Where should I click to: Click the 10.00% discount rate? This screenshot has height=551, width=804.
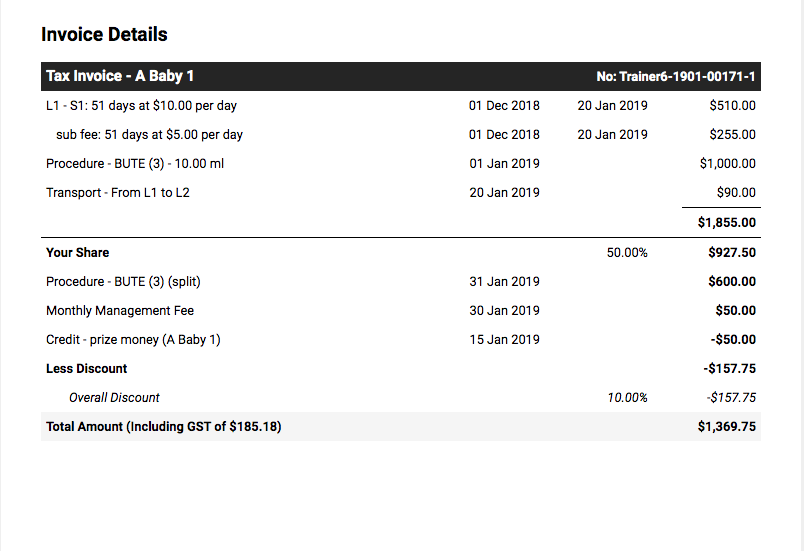pos(627,398)
